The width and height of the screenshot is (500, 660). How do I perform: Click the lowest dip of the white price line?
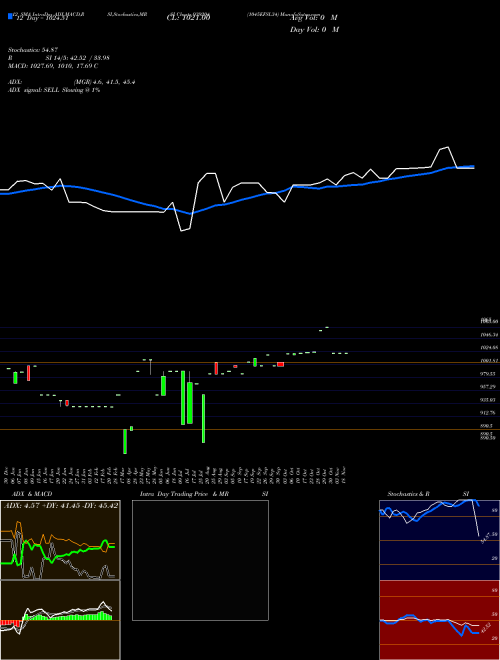pyautogui.click(x=182, y=230)
